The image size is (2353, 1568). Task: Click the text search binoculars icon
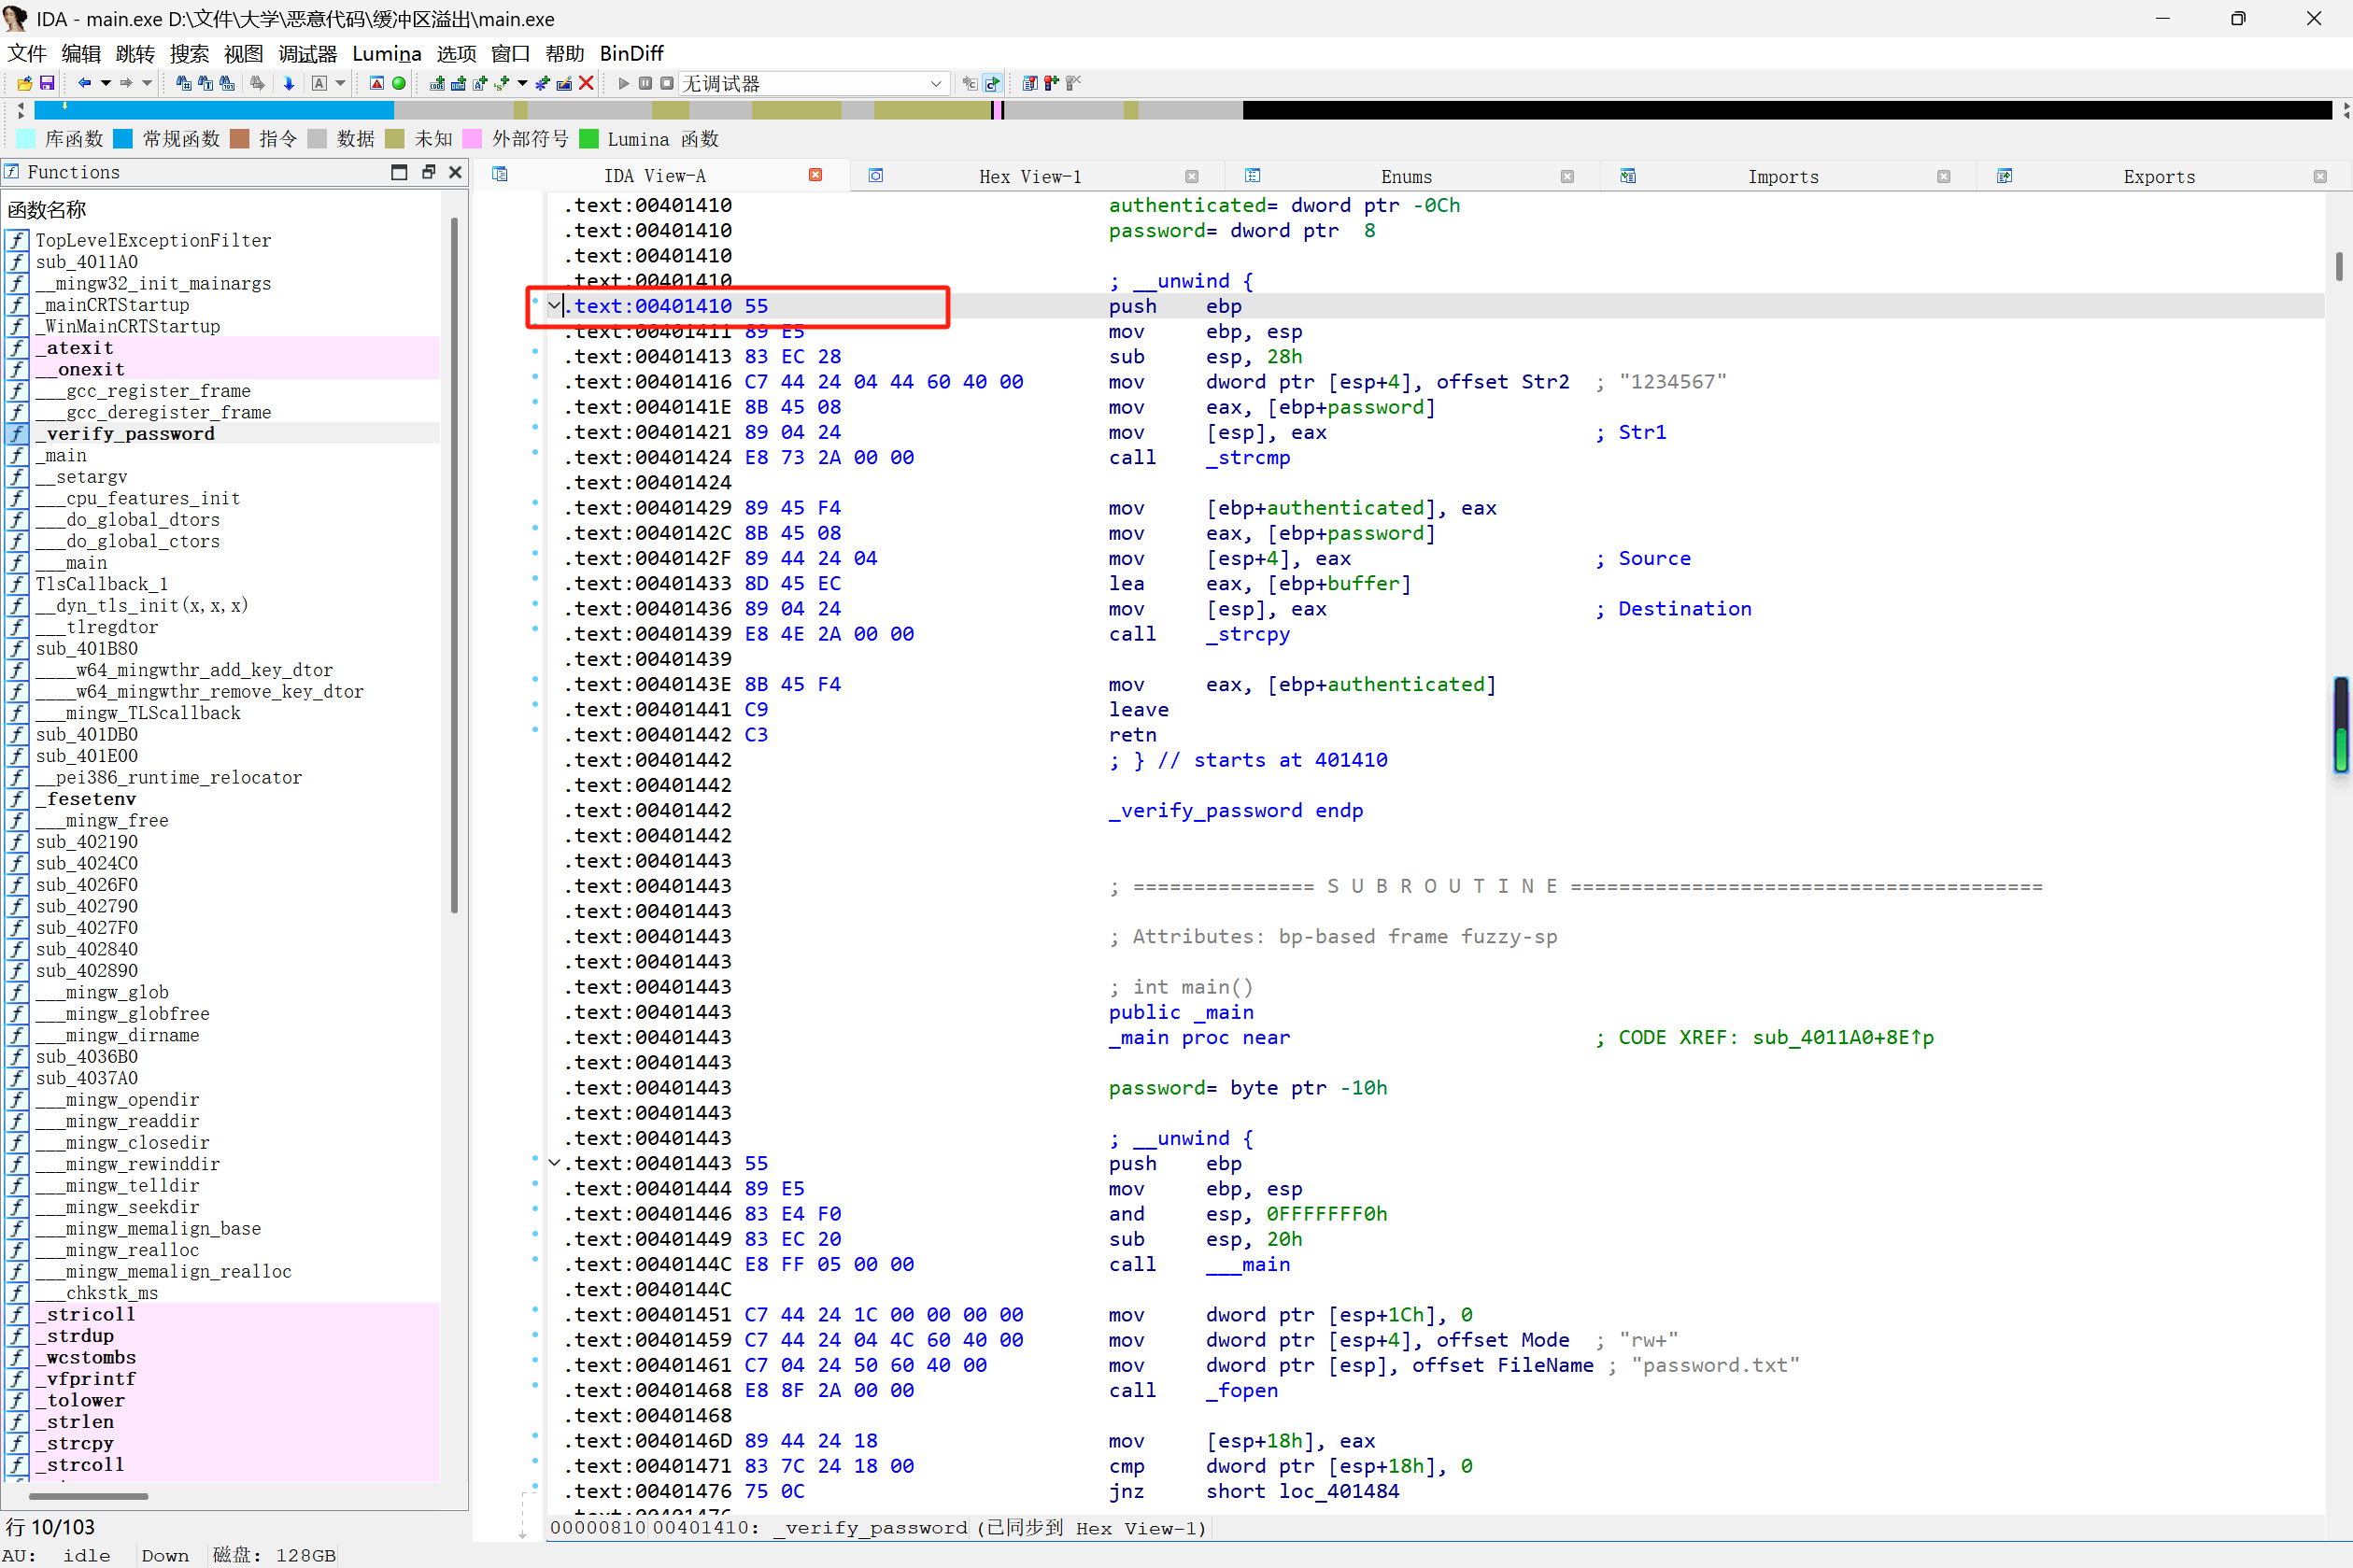click(x=206, y=83)
